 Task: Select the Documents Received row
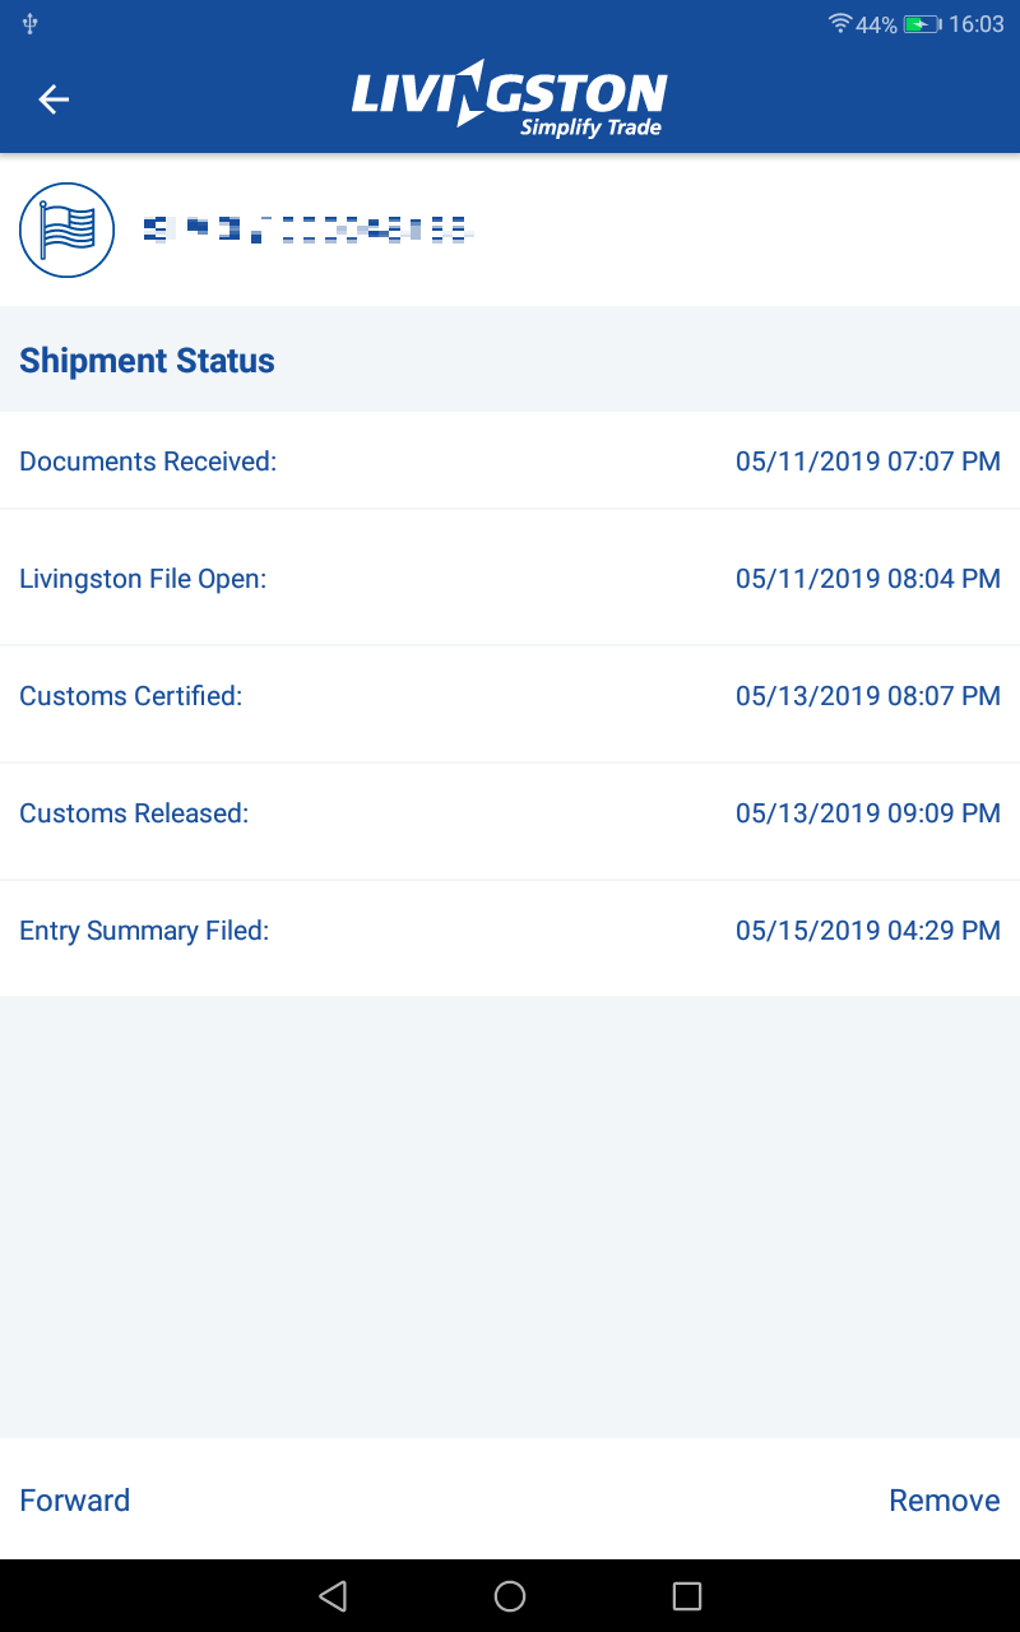(x=510, y=461)
